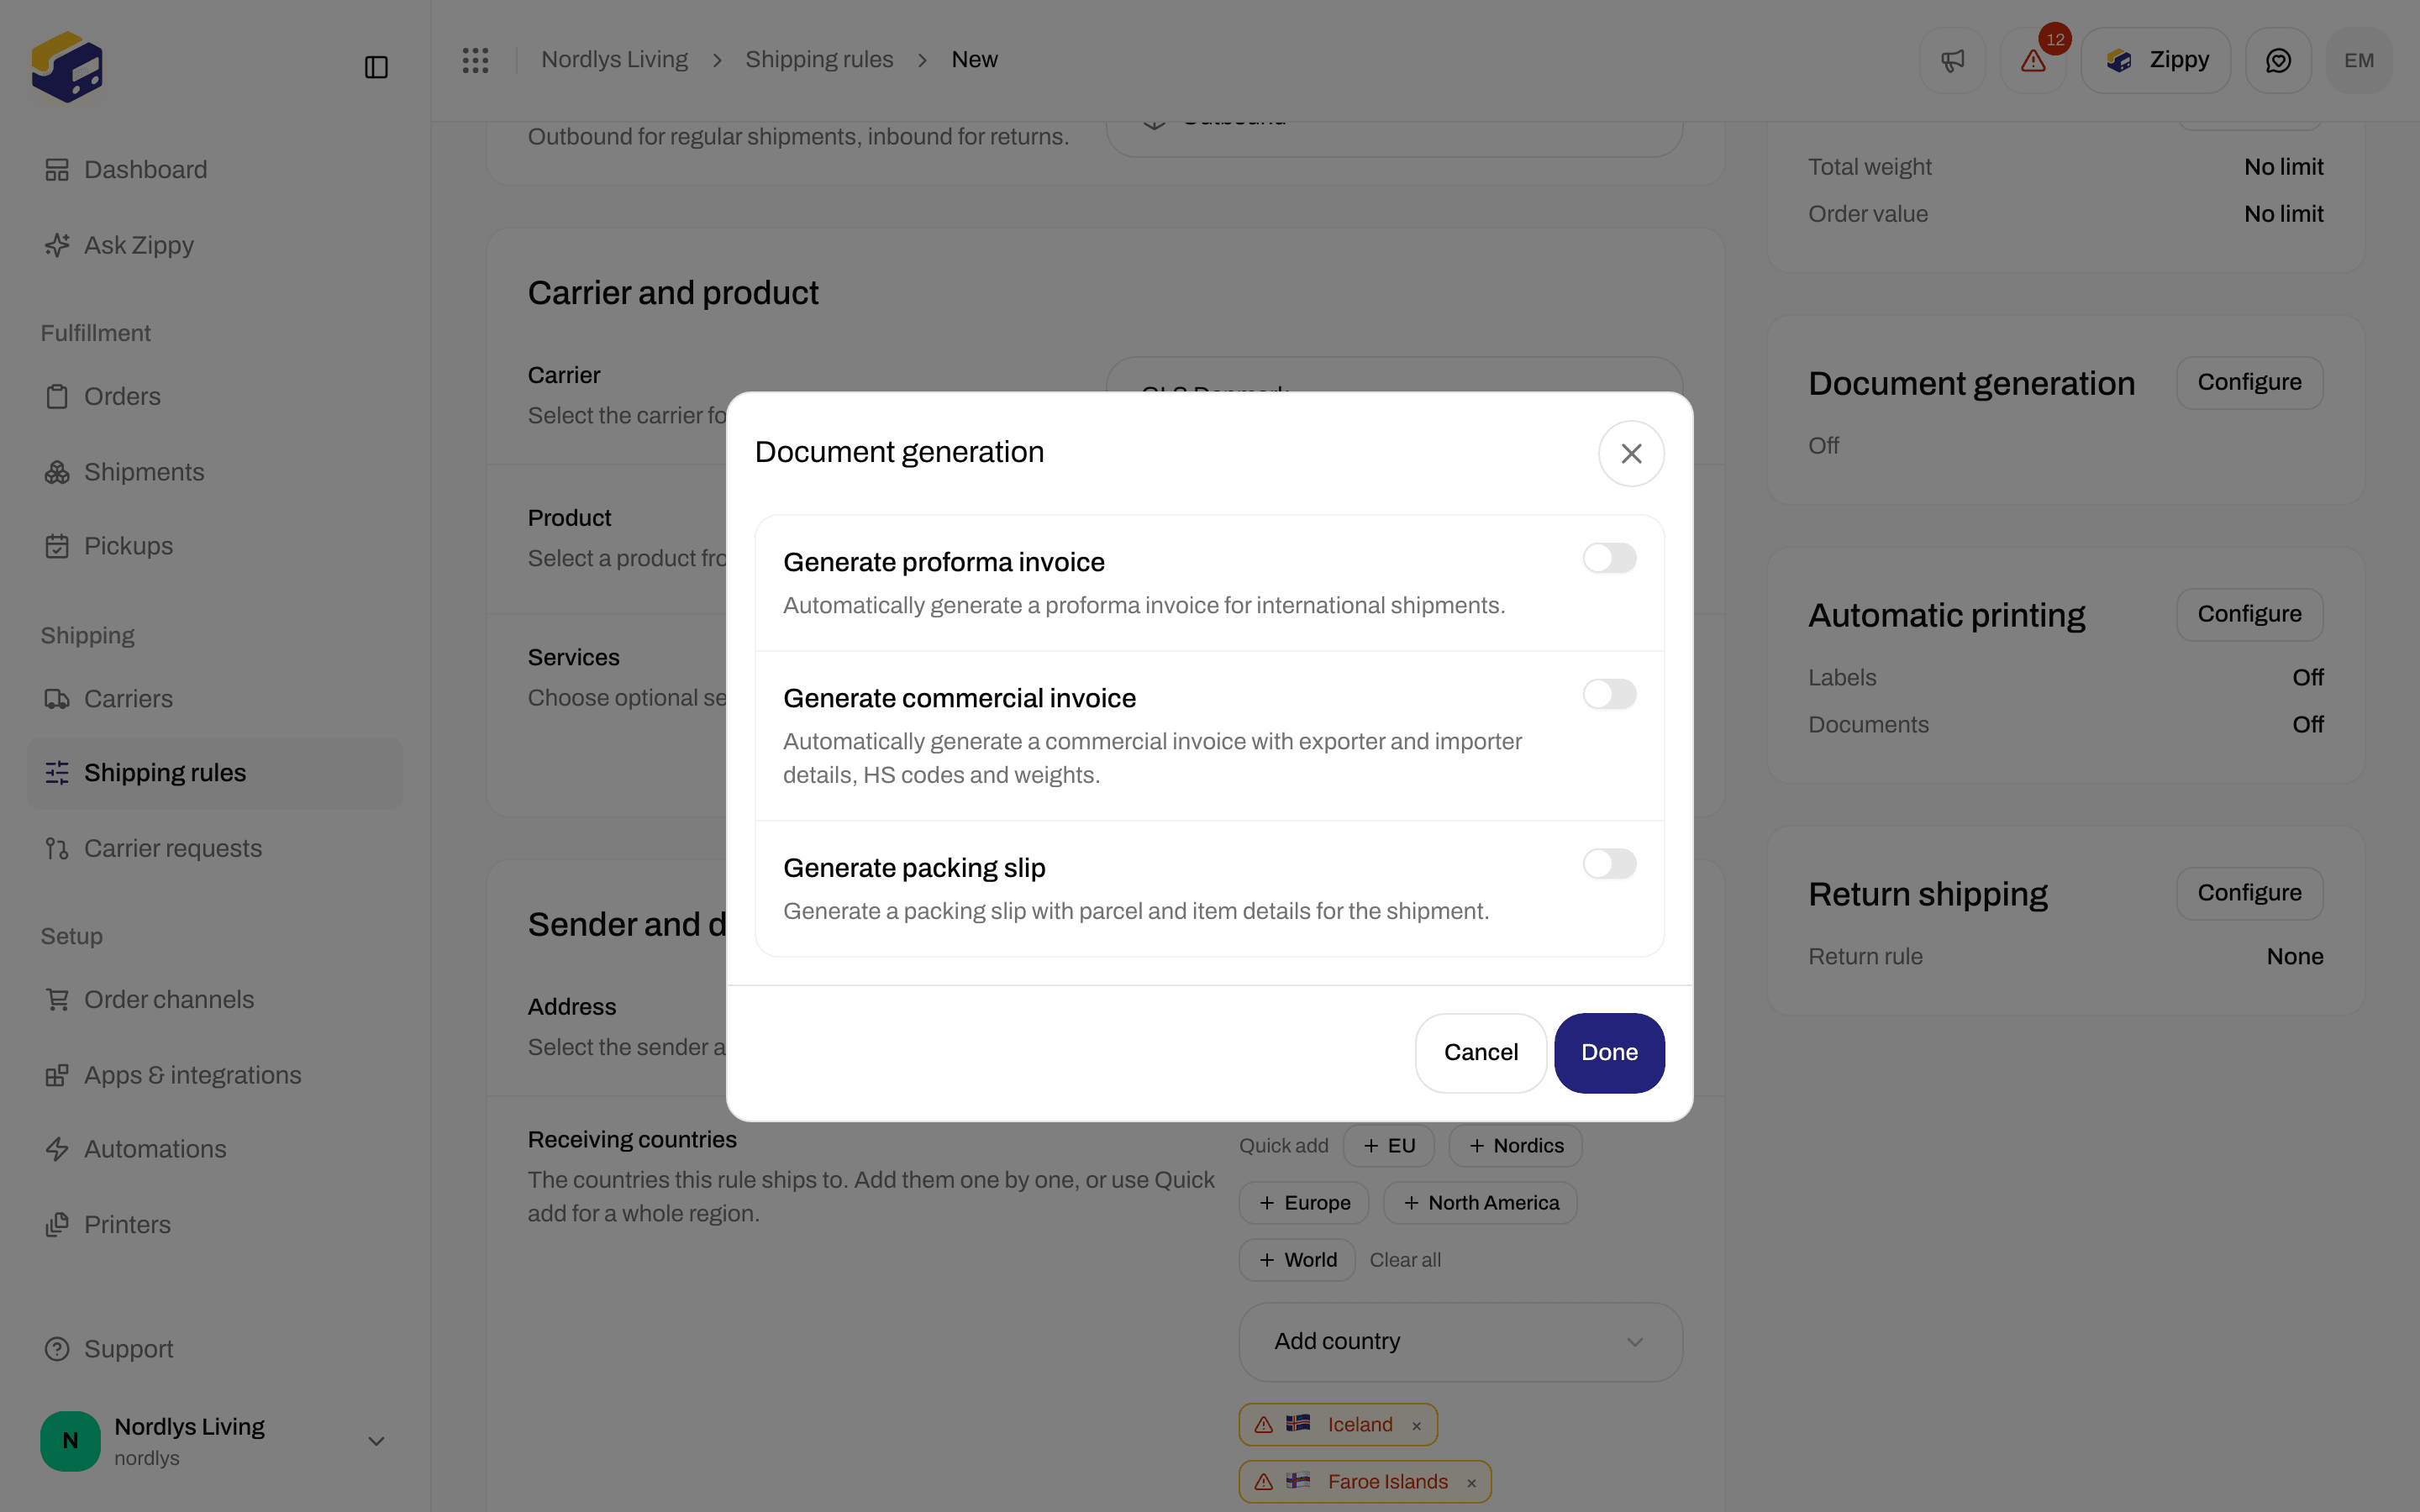Open Support in sidebar
The width and height of the screenshot is (2420, 1512).
click(x=215, y=1349)
